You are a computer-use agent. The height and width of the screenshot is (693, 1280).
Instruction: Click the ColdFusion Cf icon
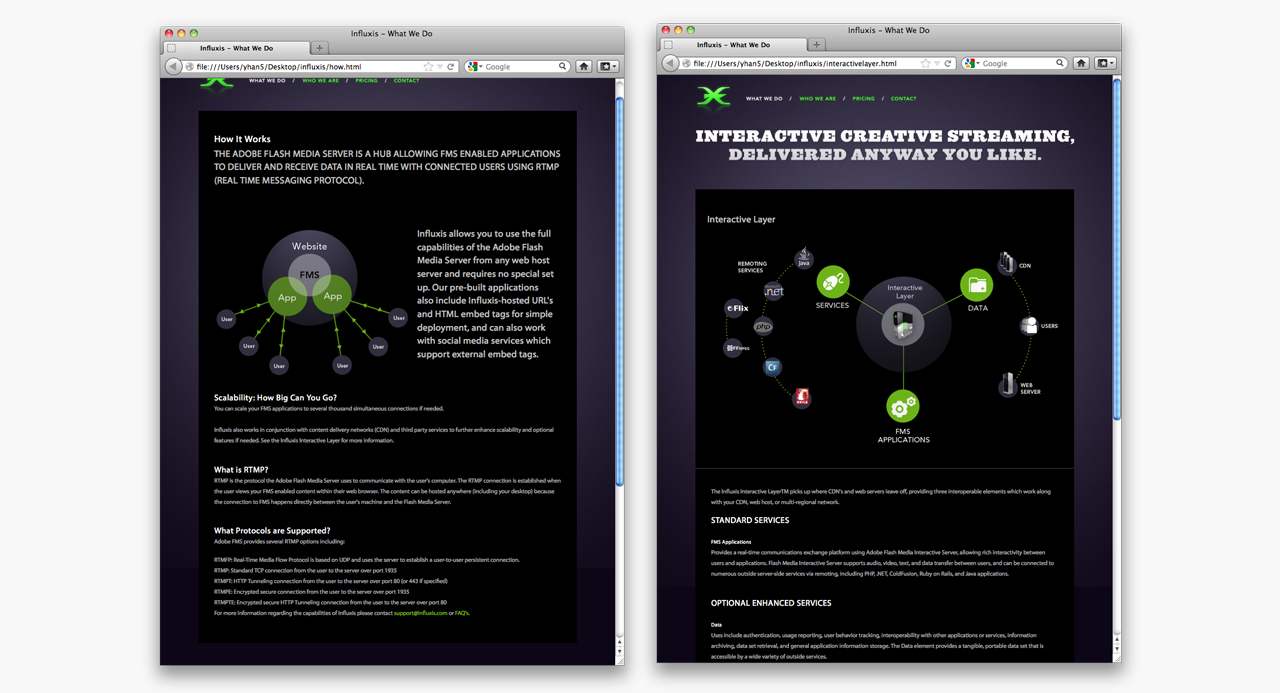(x=772, y=367)
